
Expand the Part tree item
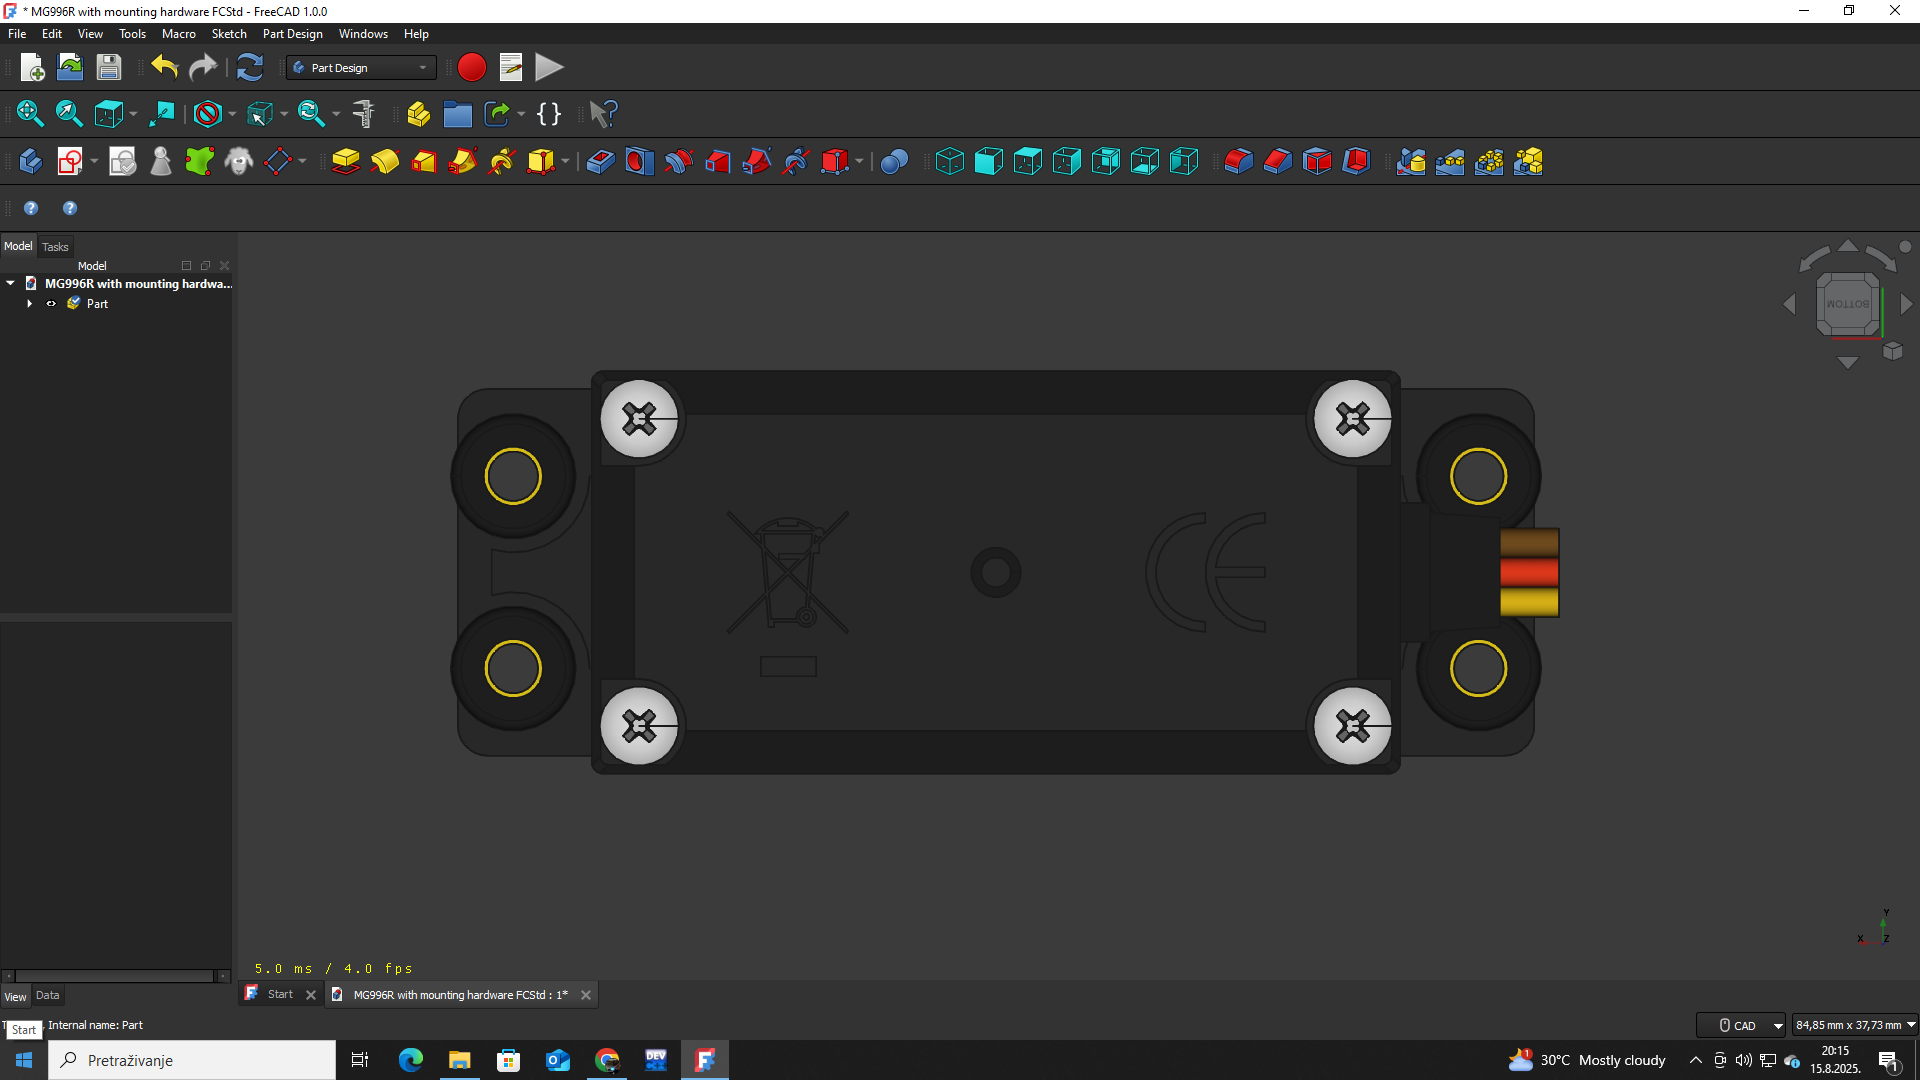(30, 304)
